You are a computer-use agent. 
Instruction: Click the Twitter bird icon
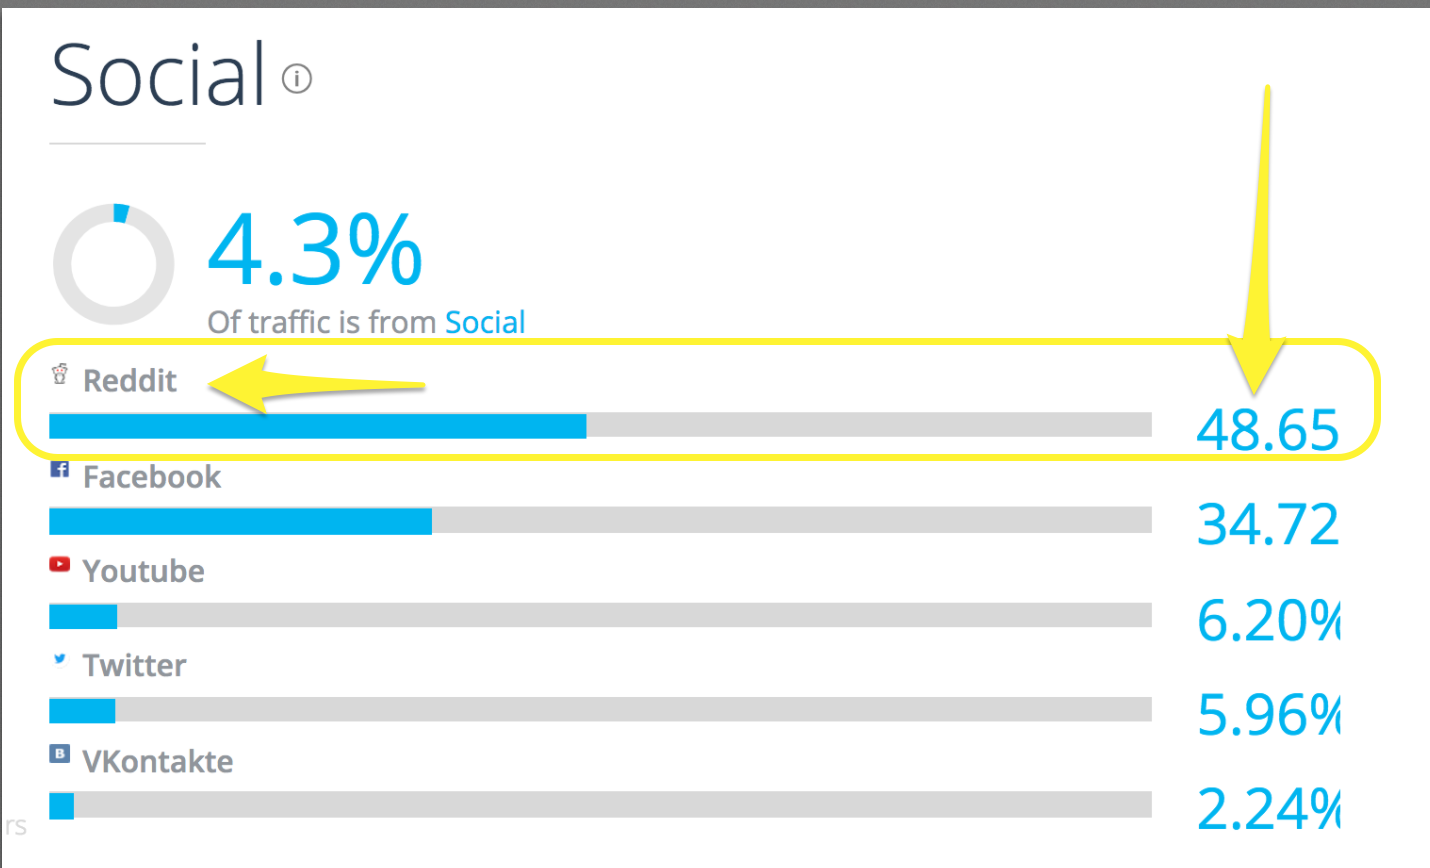pyautogui.click(x=60, y=659)
